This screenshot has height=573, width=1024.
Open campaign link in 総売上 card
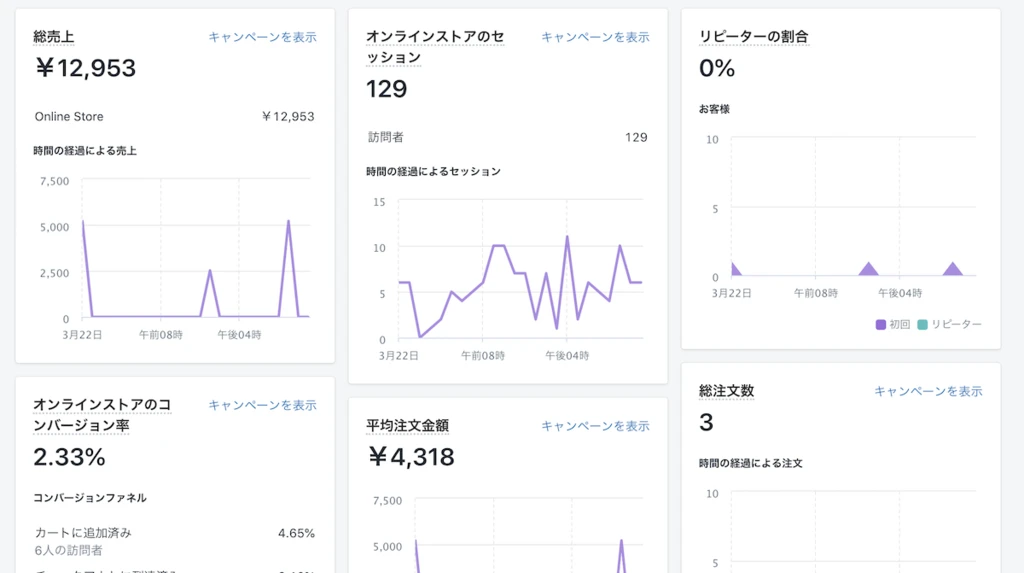tap(262, 37)
